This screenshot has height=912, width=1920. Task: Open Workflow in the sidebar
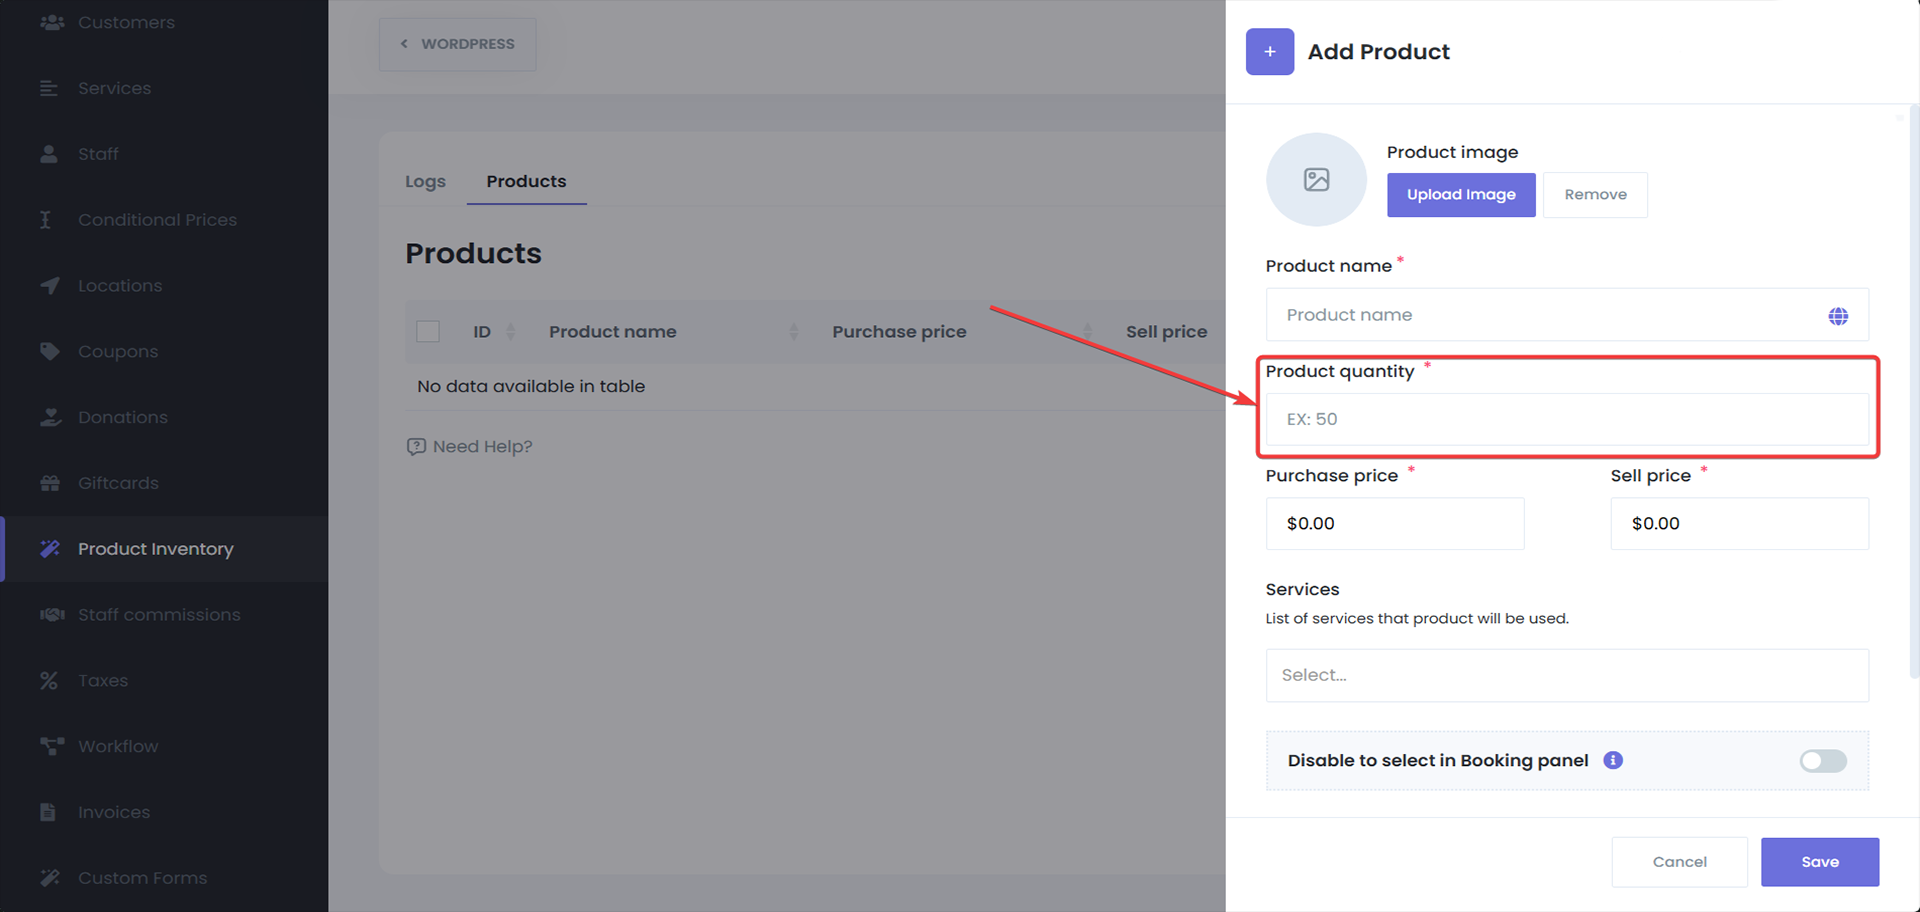click(x=118, y=746)
